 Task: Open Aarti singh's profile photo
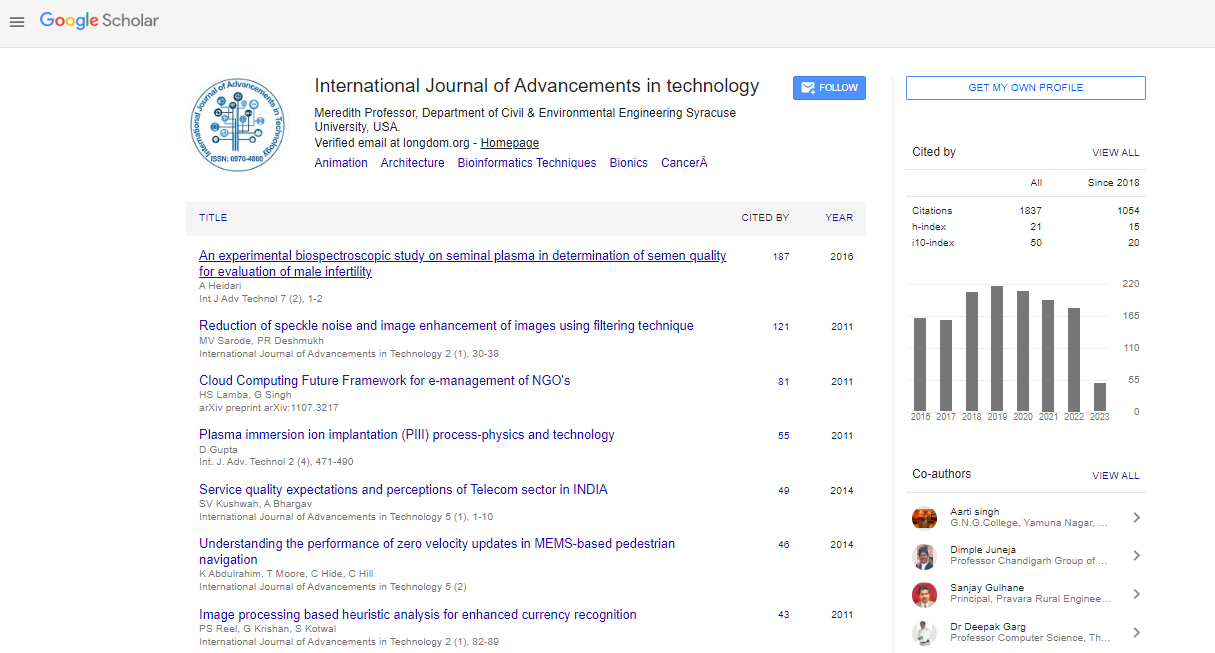pyautogui.click(x=924, y=518)
